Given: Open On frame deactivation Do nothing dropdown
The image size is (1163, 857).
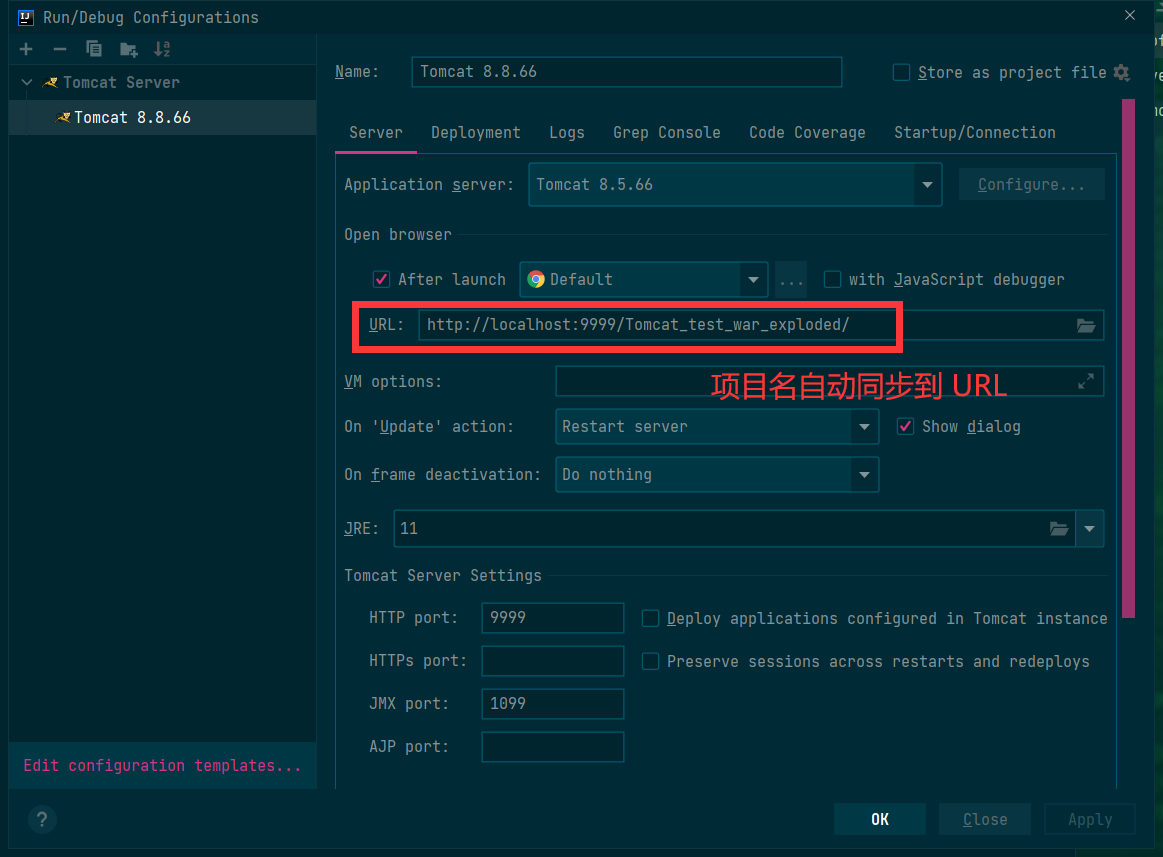Looking at the screenshot, I should tap(717, 475).
